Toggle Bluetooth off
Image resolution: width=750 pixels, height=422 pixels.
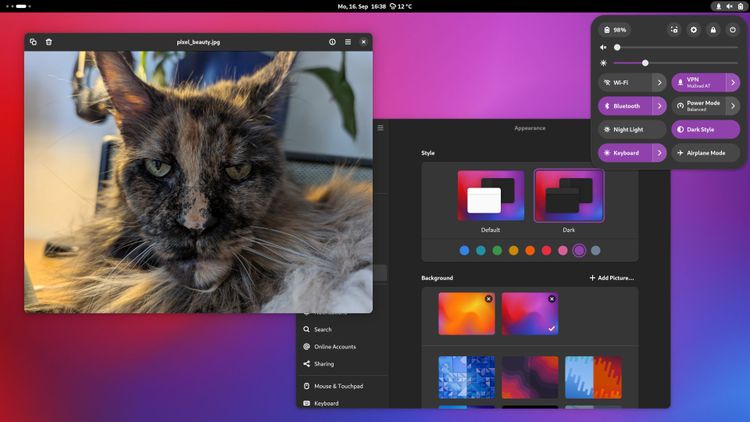coord(625,106)
